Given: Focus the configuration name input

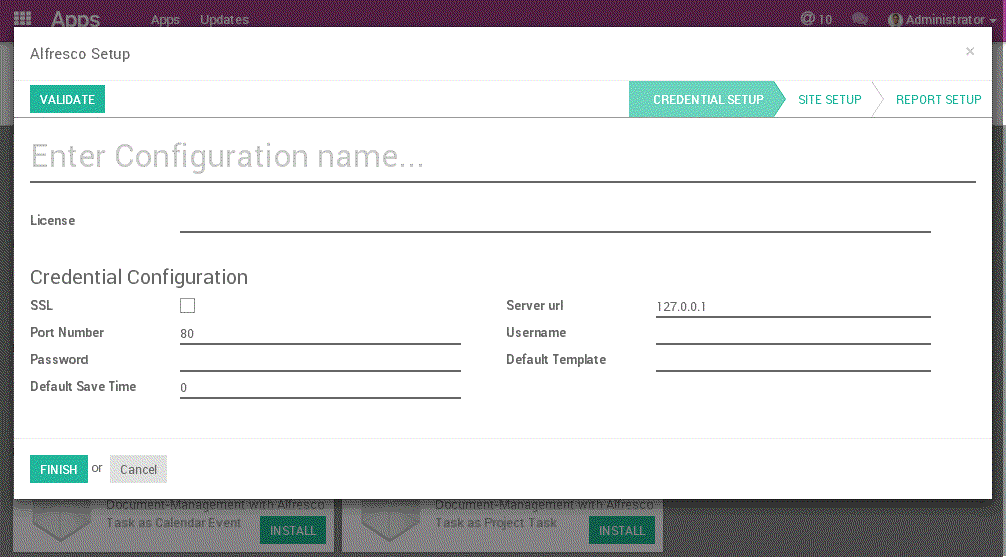Looking at the screenshot, I should 503,157.
